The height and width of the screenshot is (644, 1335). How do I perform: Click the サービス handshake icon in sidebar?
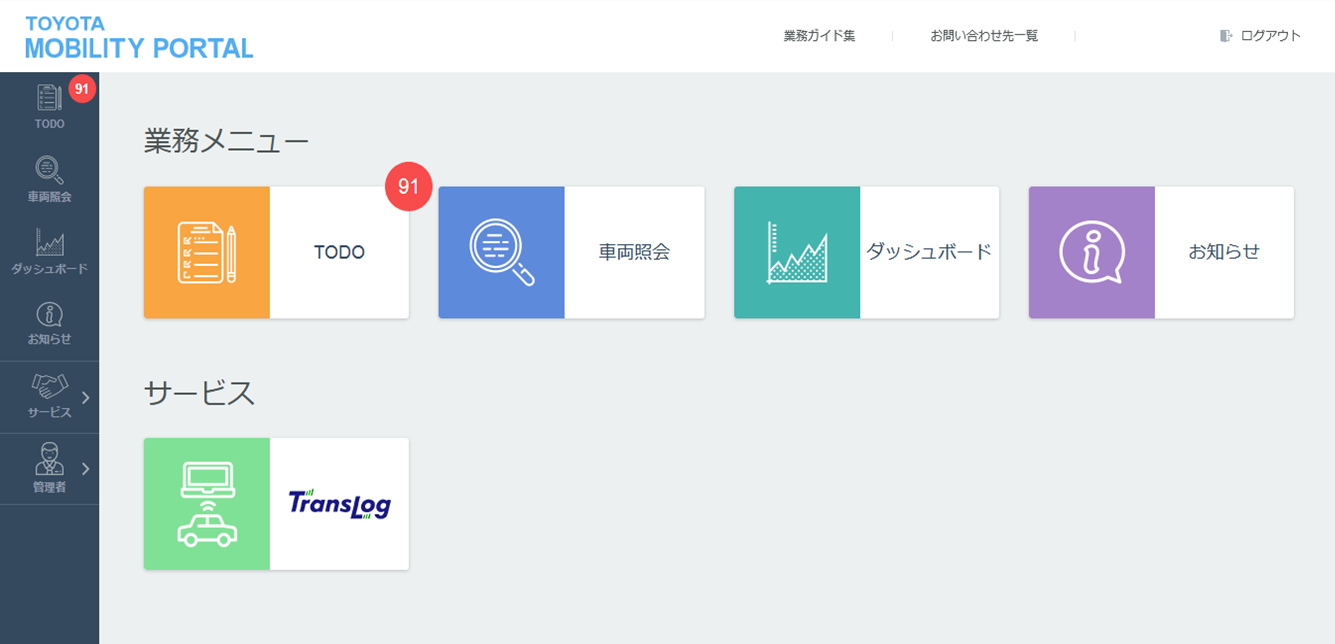click(x=49, y=386)
